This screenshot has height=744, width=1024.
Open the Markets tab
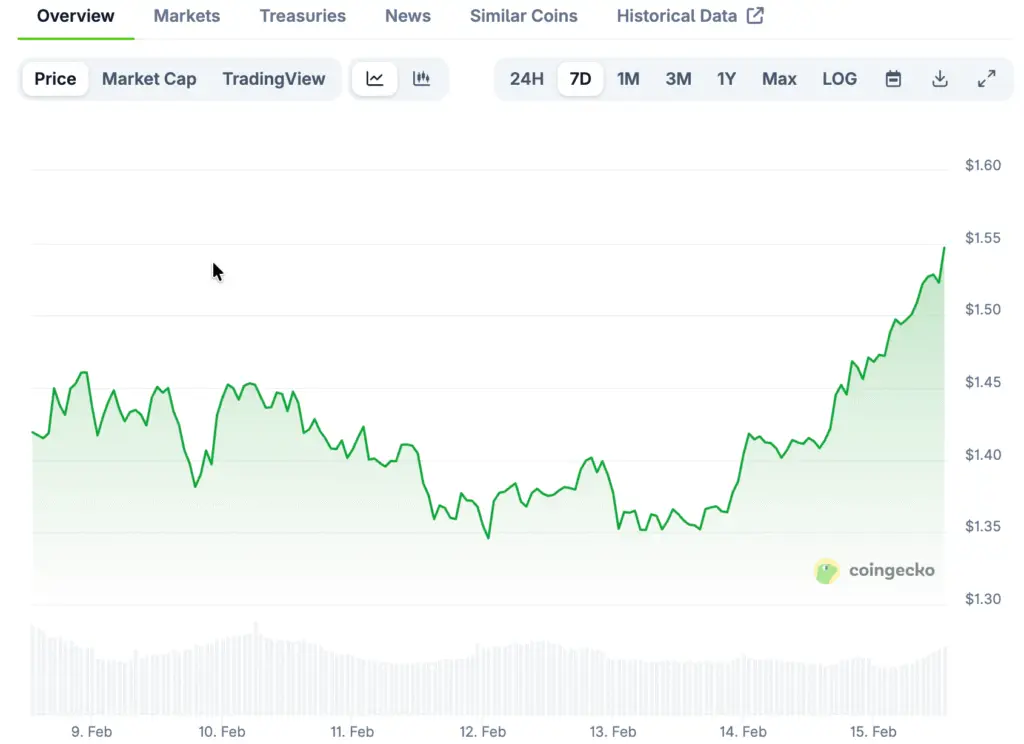click(187, 16)
